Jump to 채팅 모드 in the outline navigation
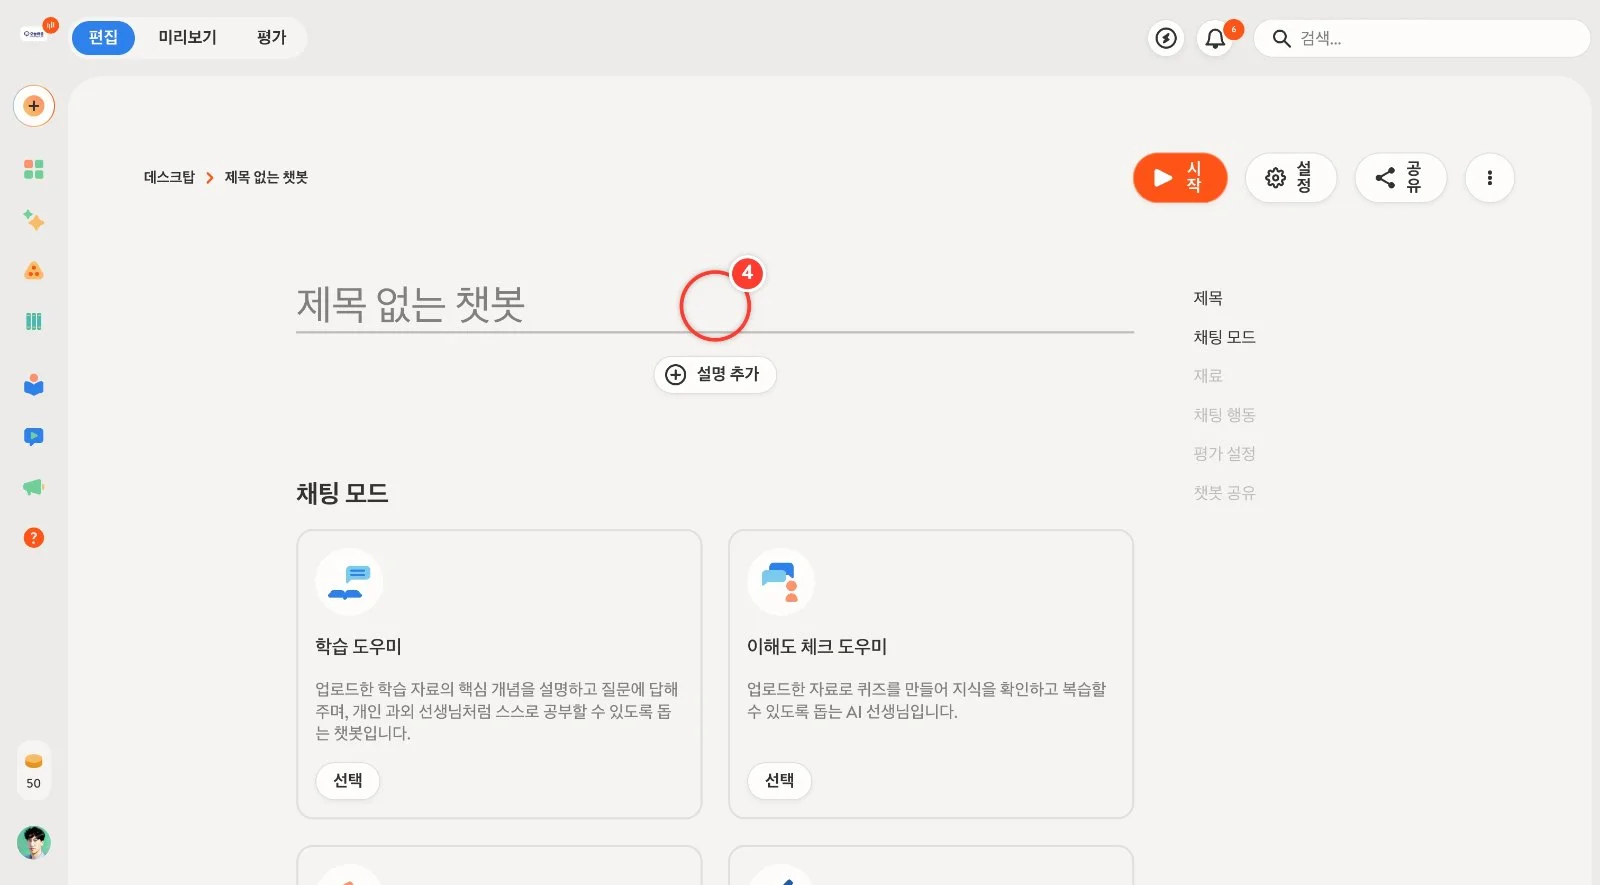The width and height of the screenshot is (1600, 885). (x=1224, y=337)
